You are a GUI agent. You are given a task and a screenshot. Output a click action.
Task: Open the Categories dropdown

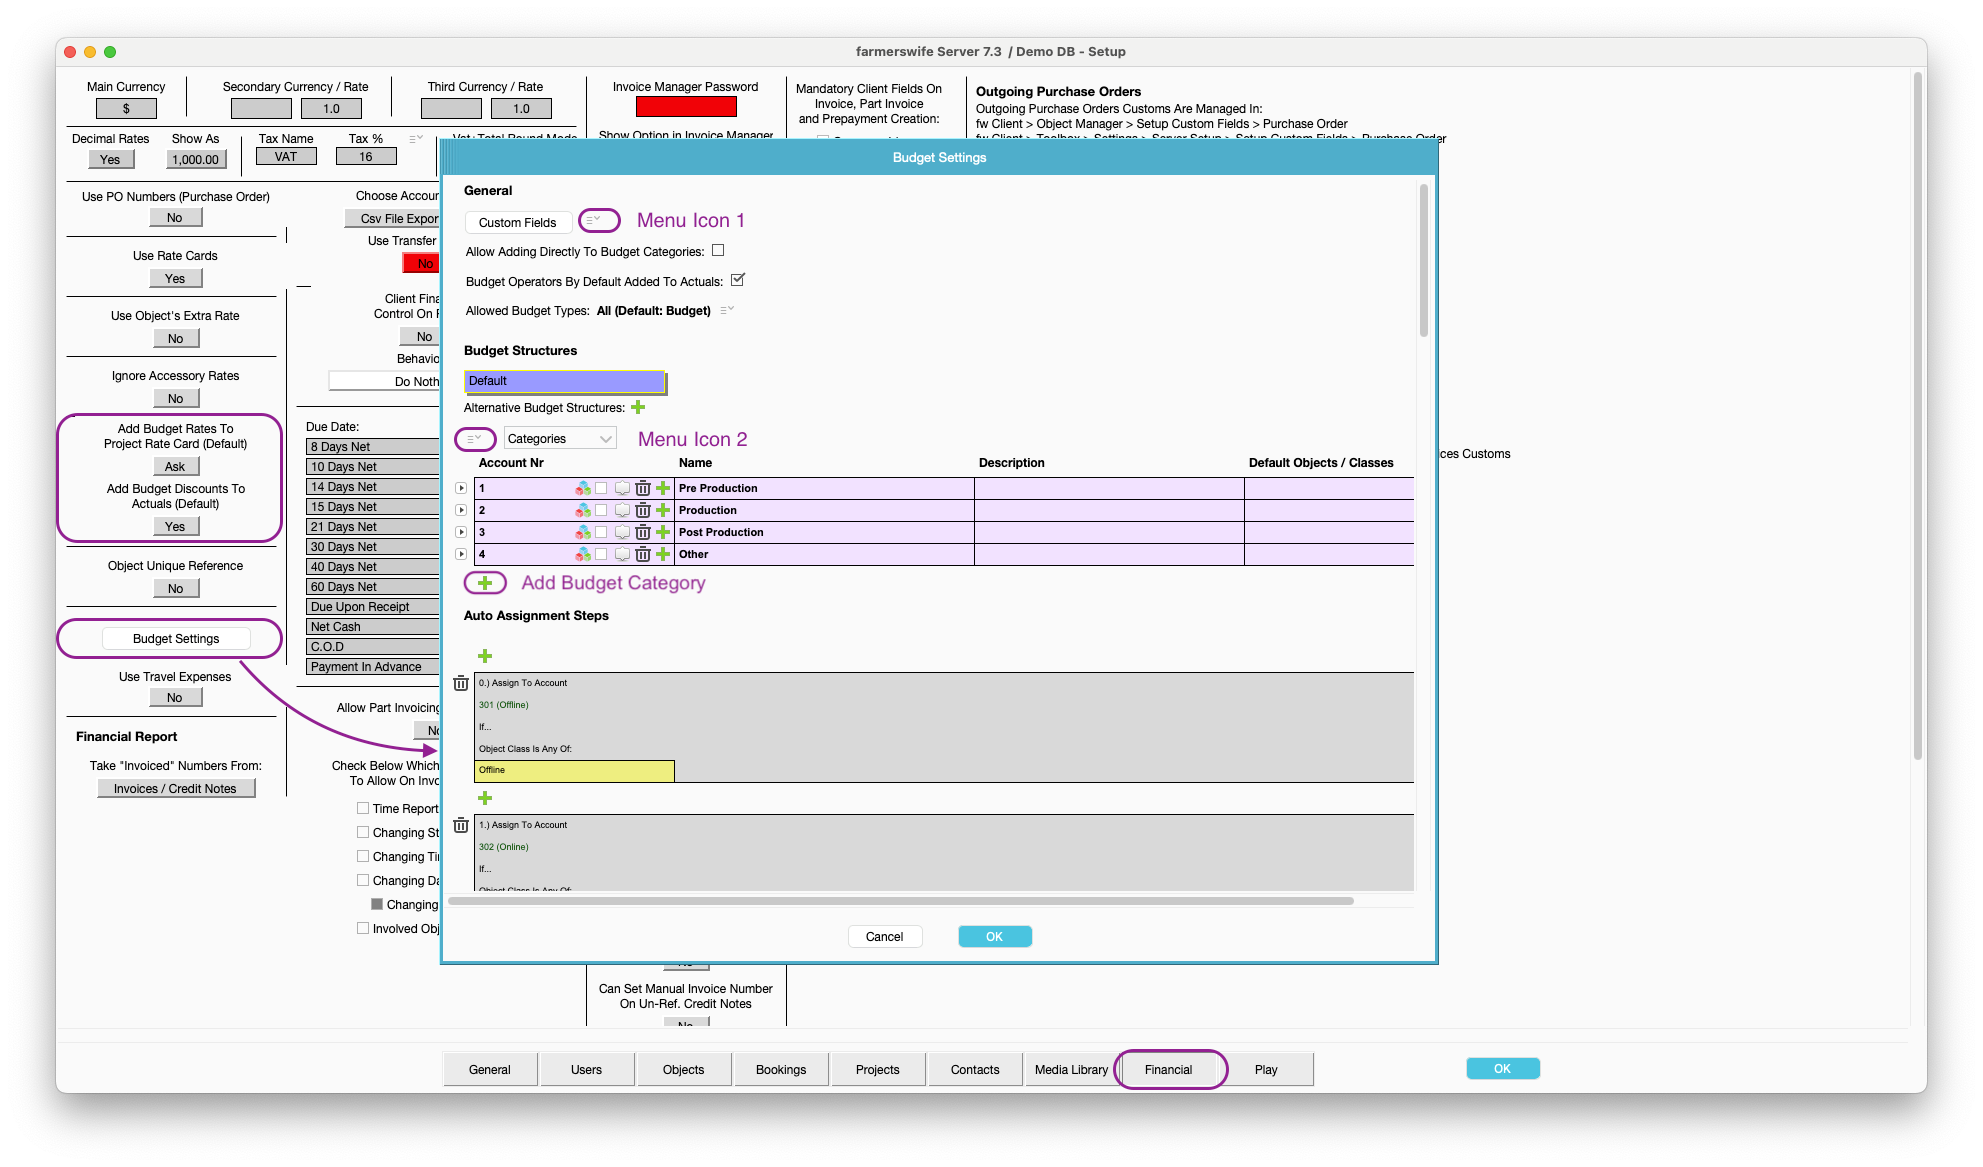click(x=560, y=439)
